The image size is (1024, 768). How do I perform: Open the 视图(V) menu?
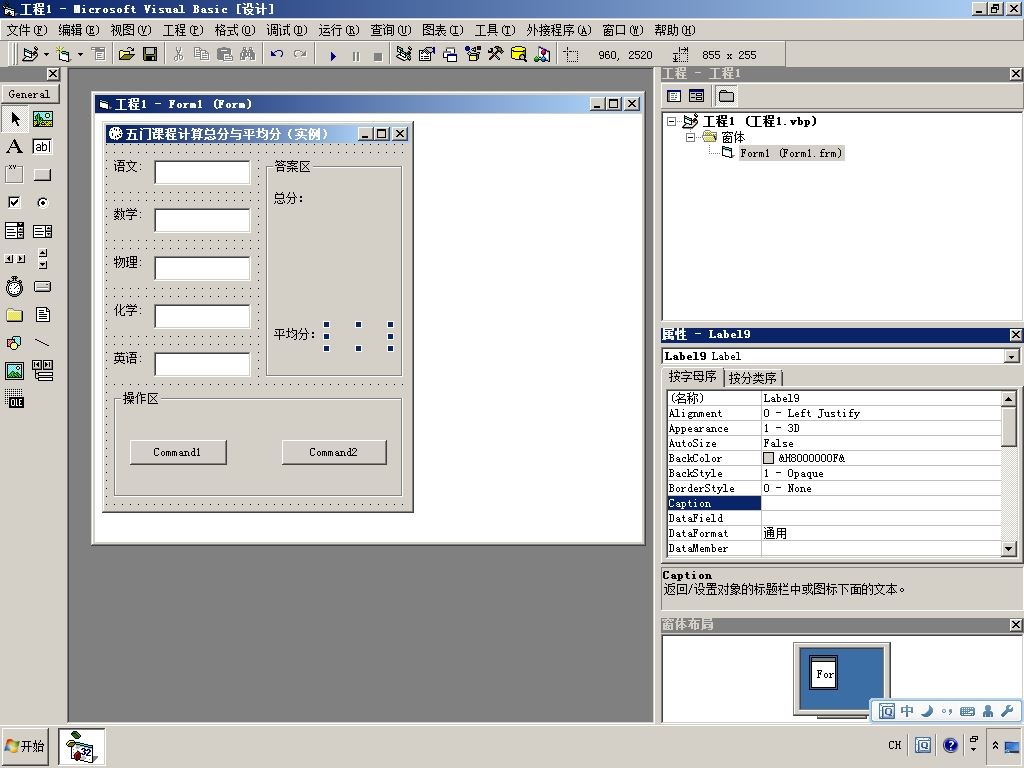coord(131,30)
